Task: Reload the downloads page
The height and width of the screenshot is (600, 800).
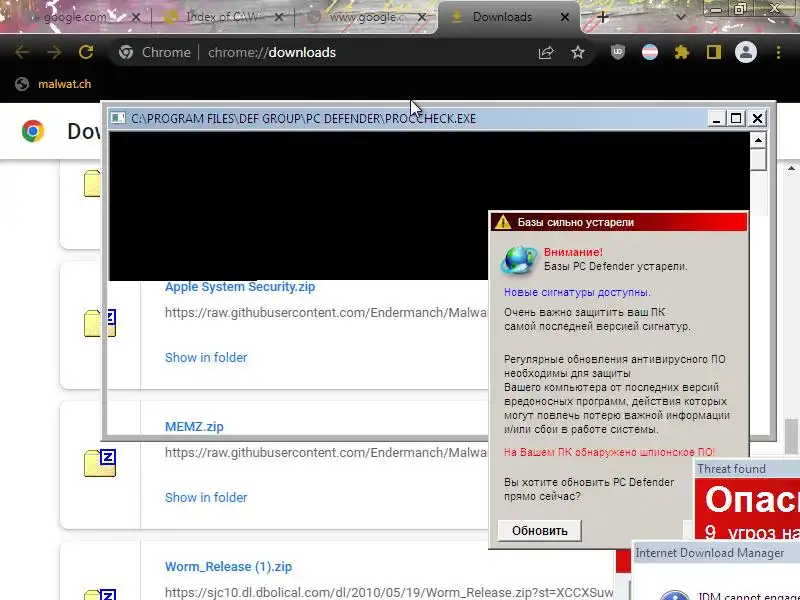Action: click(x=86, y=52)
